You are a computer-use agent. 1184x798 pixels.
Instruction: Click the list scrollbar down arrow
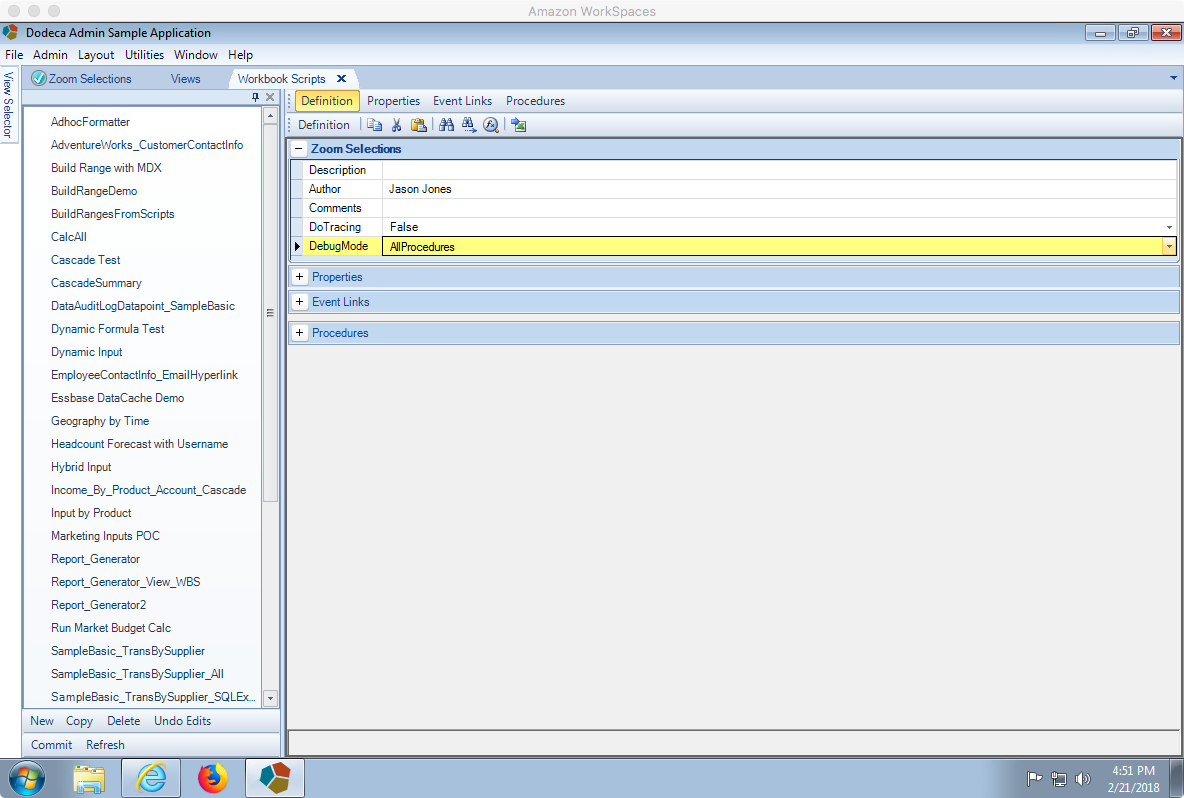coord(270,698)
